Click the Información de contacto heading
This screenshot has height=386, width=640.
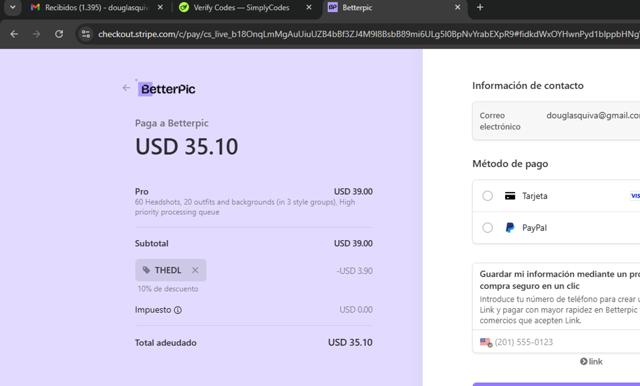pos(528,86)
